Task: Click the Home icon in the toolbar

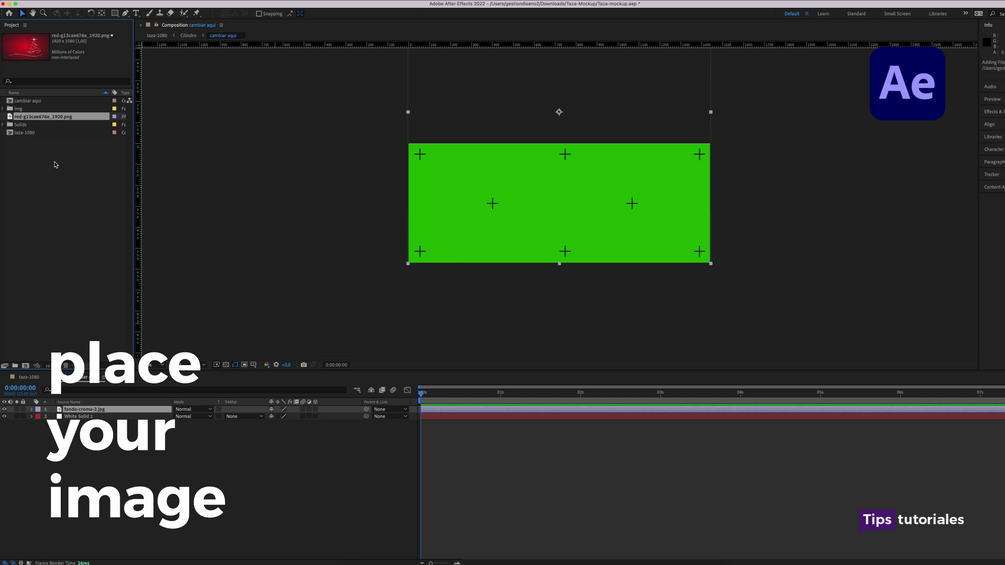Action: coord(9,13)
